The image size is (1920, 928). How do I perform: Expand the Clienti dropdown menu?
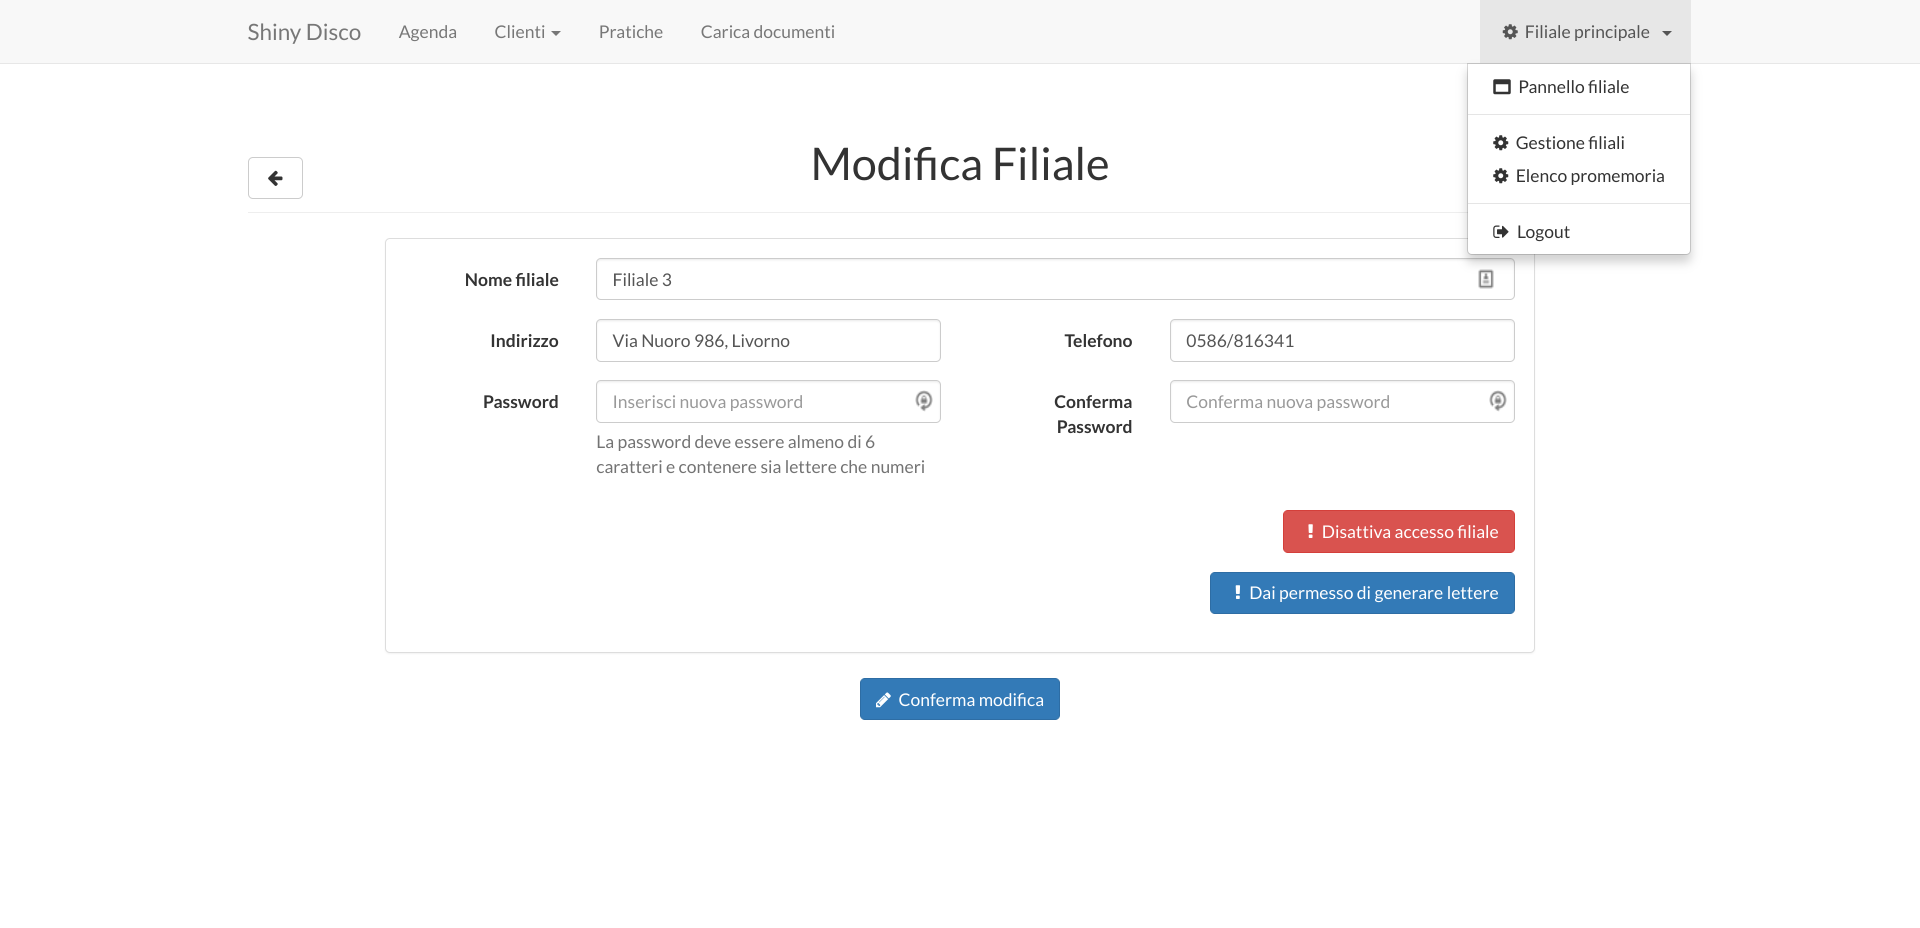tap(527, 32)
